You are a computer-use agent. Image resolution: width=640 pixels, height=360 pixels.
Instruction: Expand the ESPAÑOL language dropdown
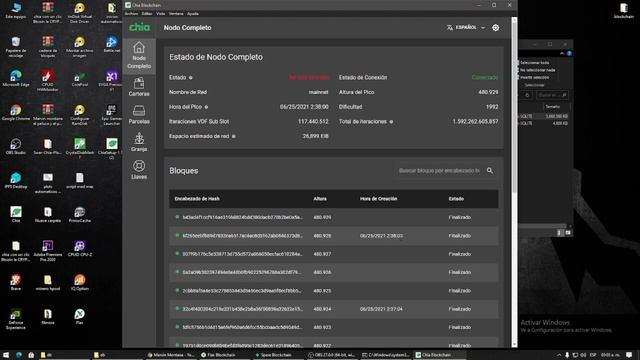click(466, 28)
